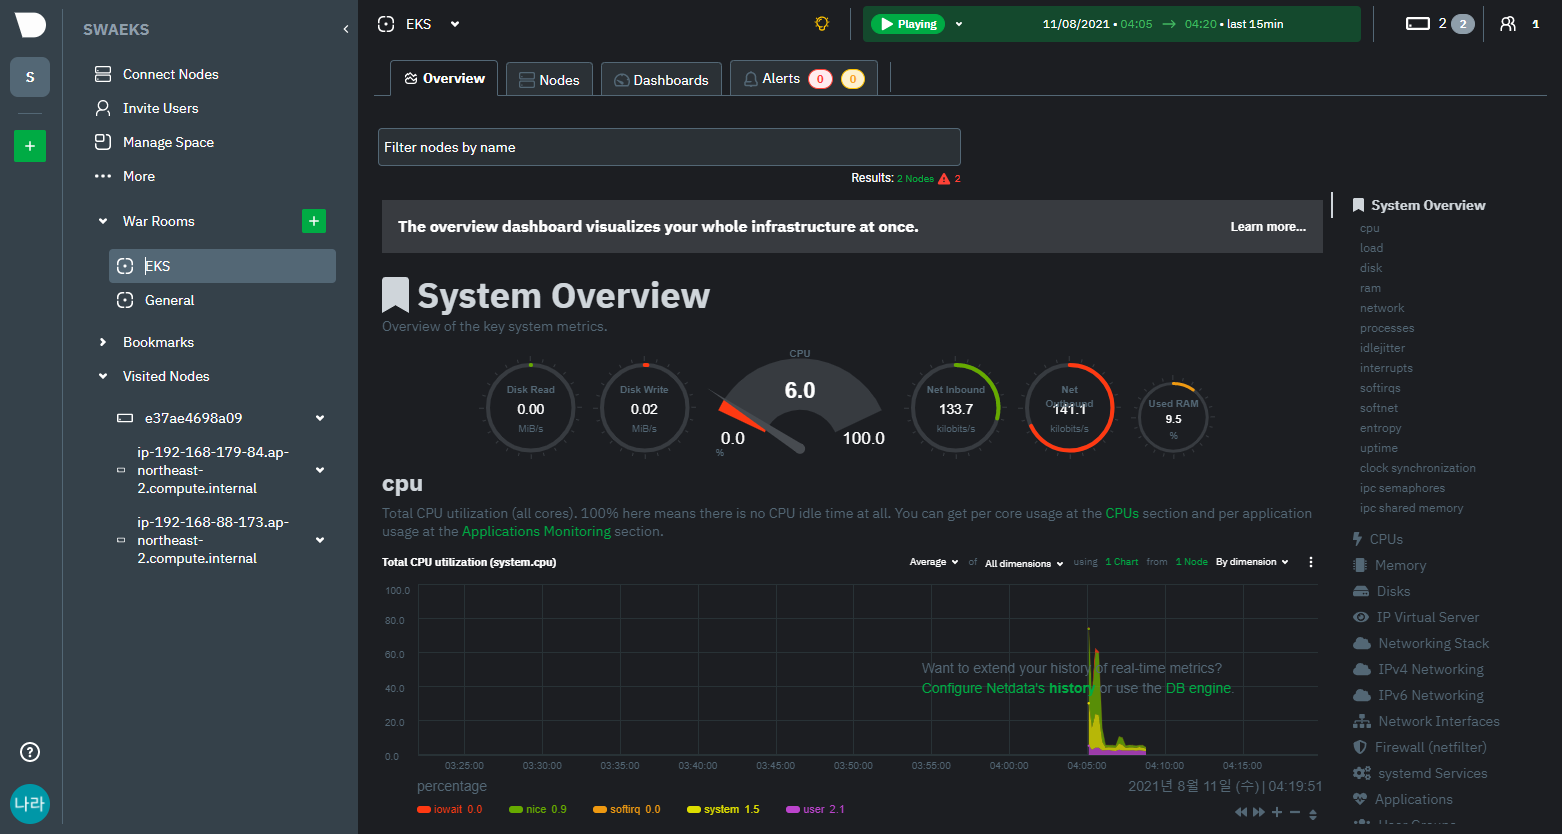
Task: Click Learn more in overview banner
Action: [1268, 227]
